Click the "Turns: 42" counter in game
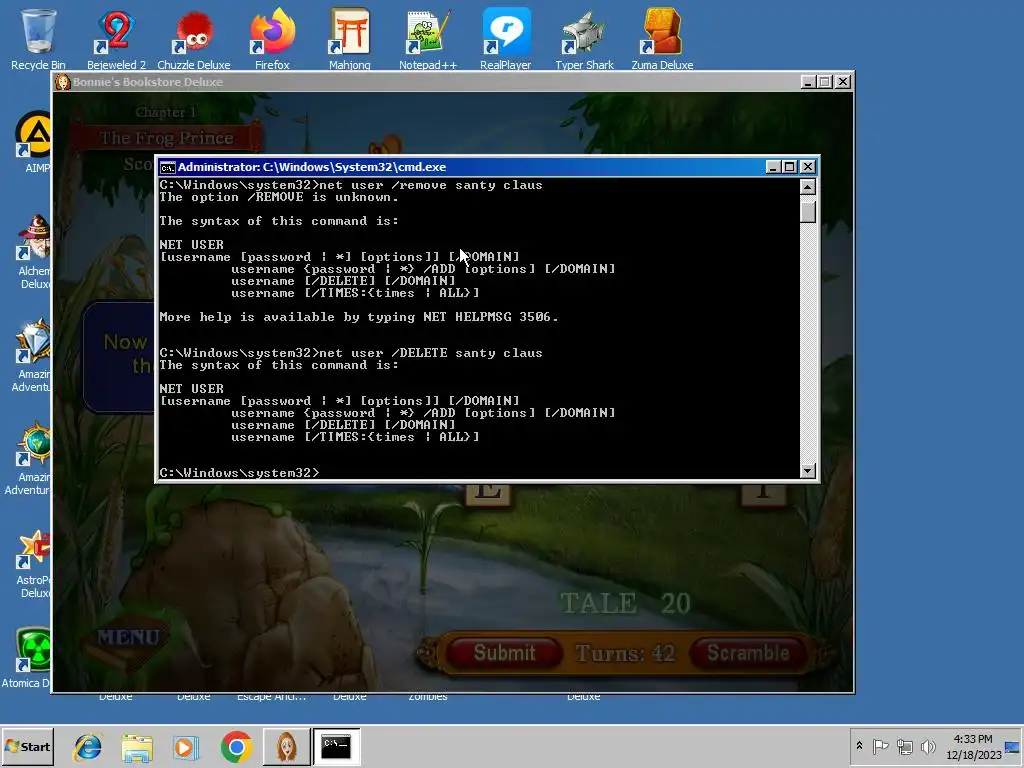Screen dimensions: 1024x768 coord(625,653)
